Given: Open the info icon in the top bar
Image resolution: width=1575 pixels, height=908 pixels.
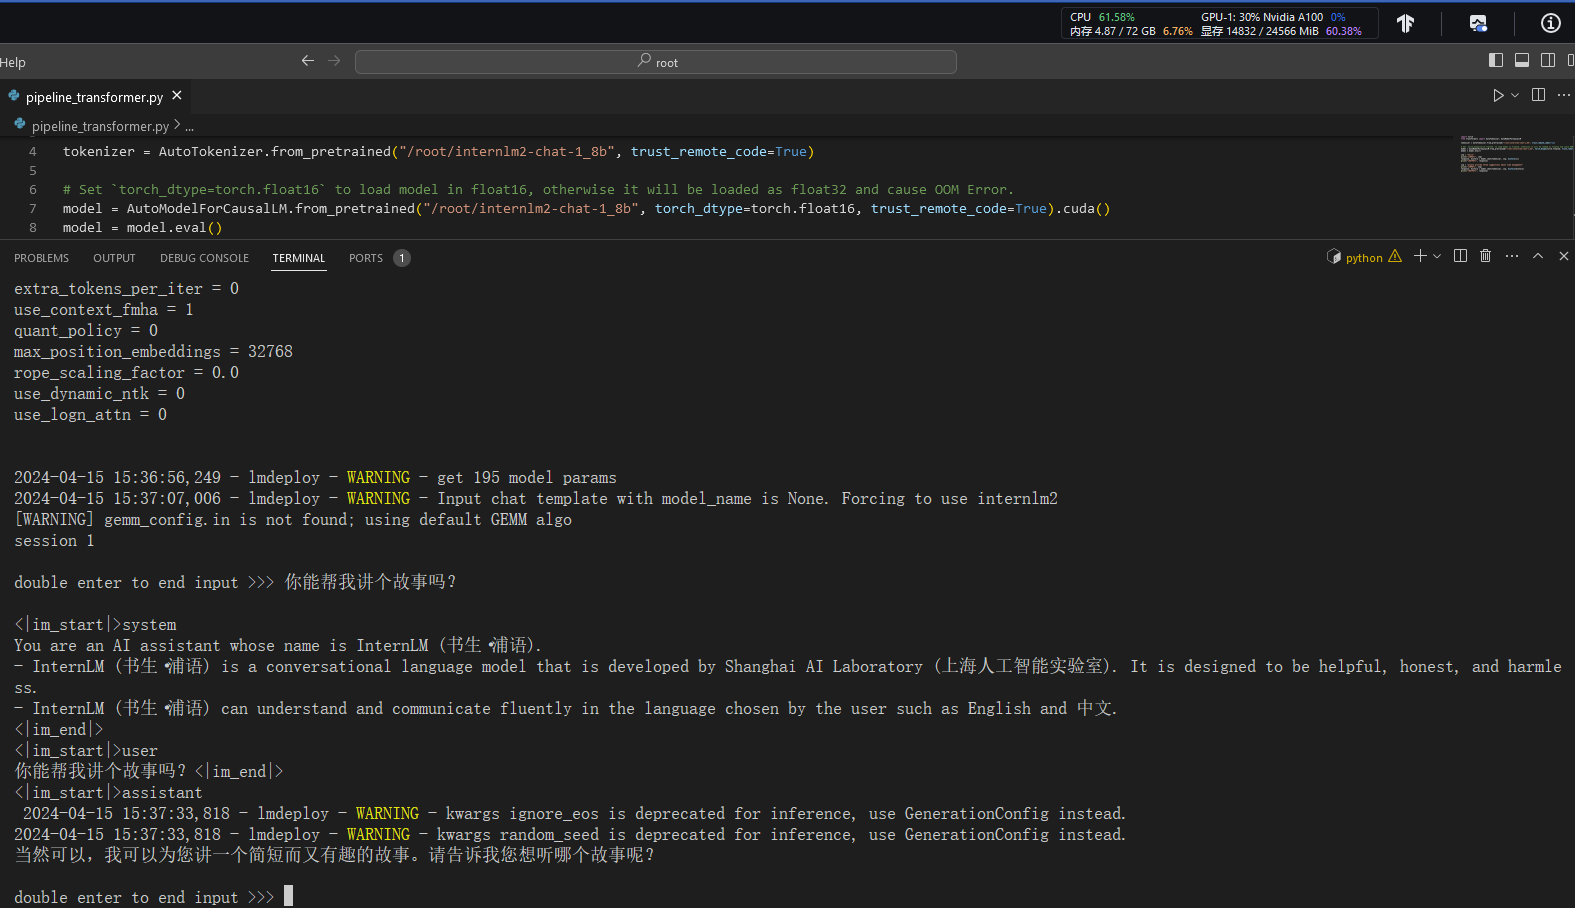Looking at the screenshot, I should coord(1550,23).
